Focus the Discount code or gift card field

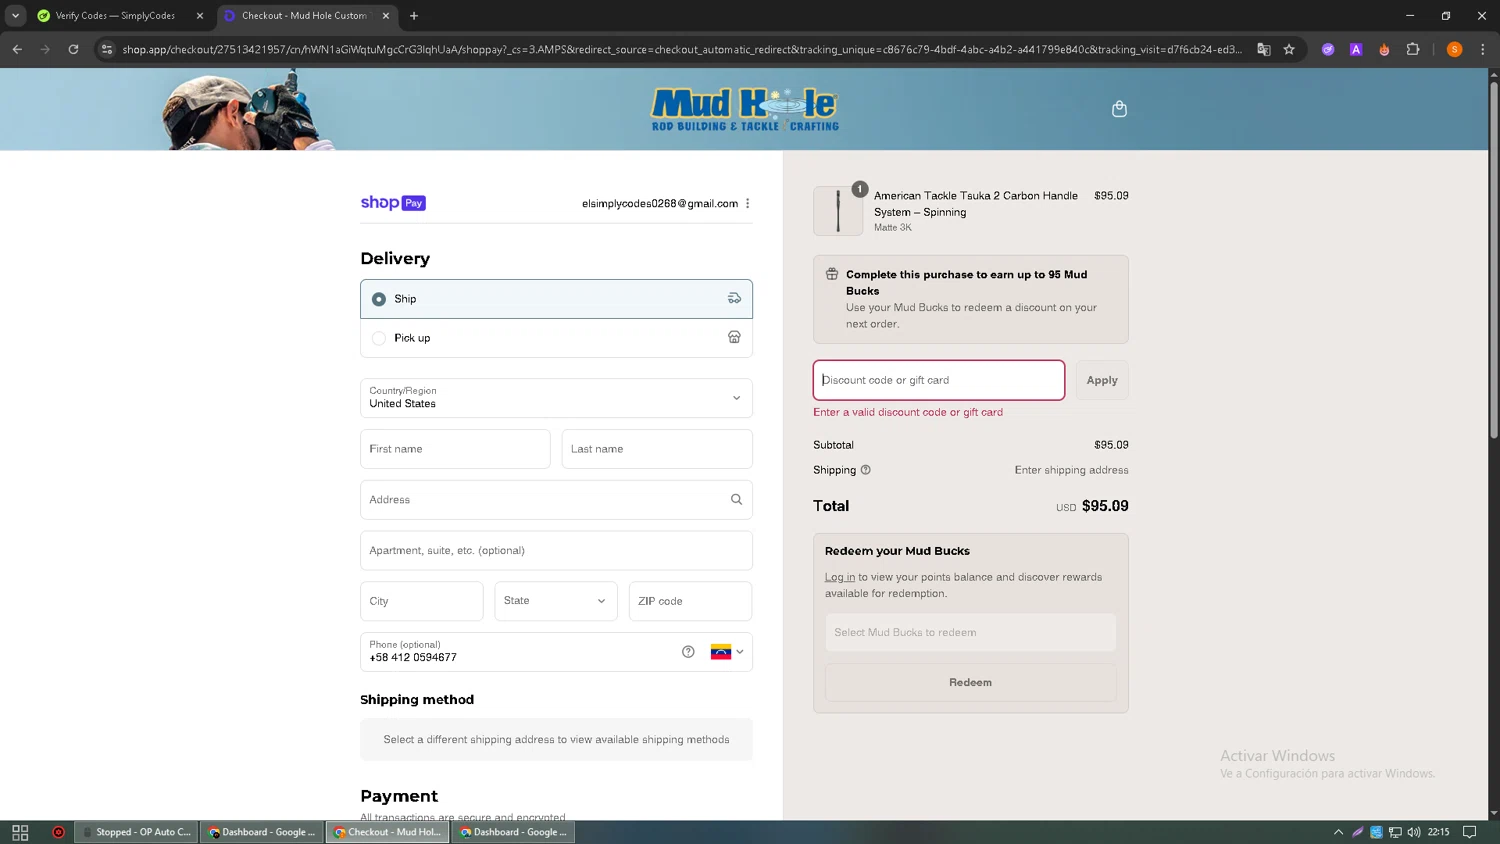click(939, 380)
